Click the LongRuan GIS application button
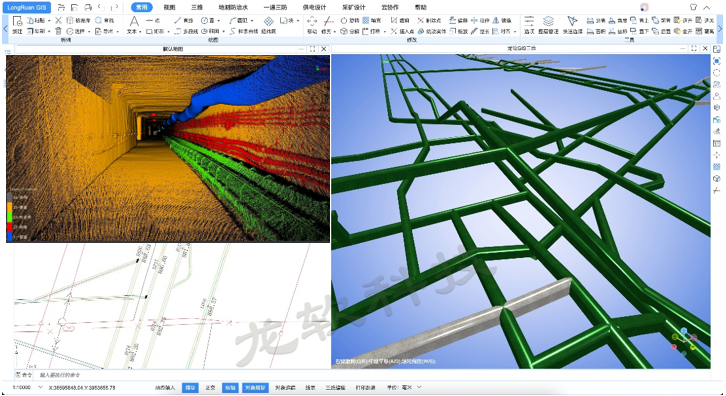726x396 pixels. [27, 7]
